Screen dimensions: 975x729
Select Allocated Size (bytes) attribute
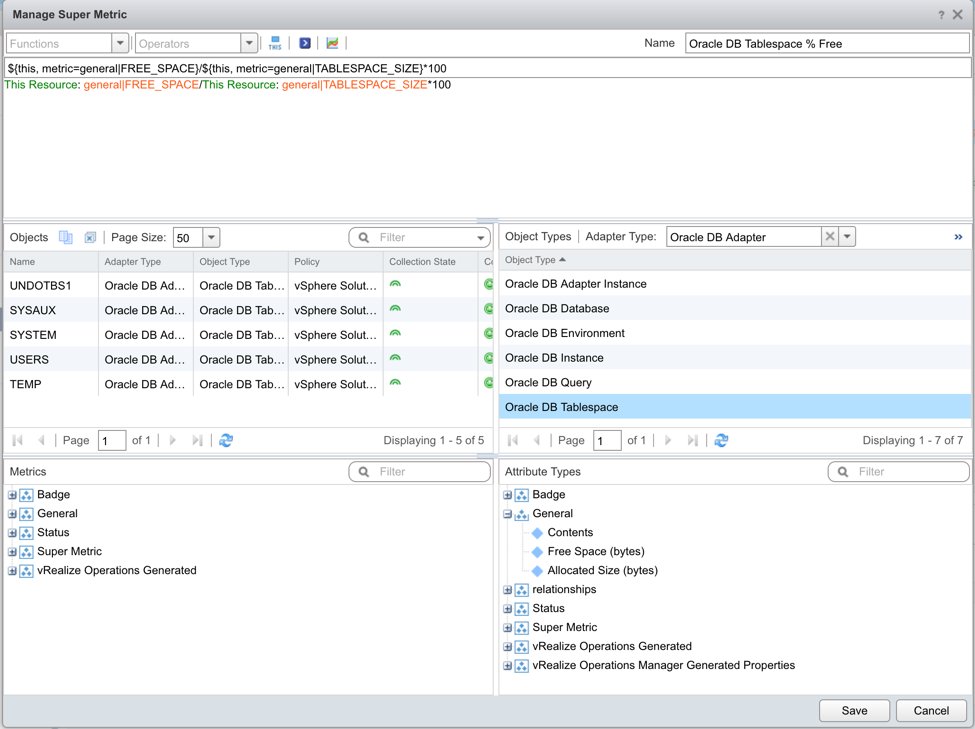(x=603, y=570)
